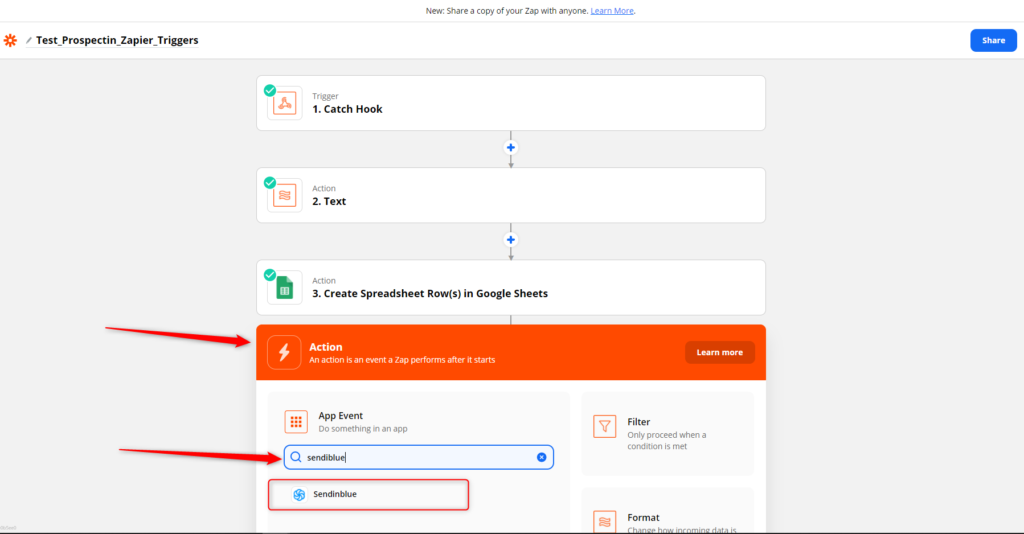Click green checkmark on Text step
The width and height of the screenshot is (1024, 534).
270,183
